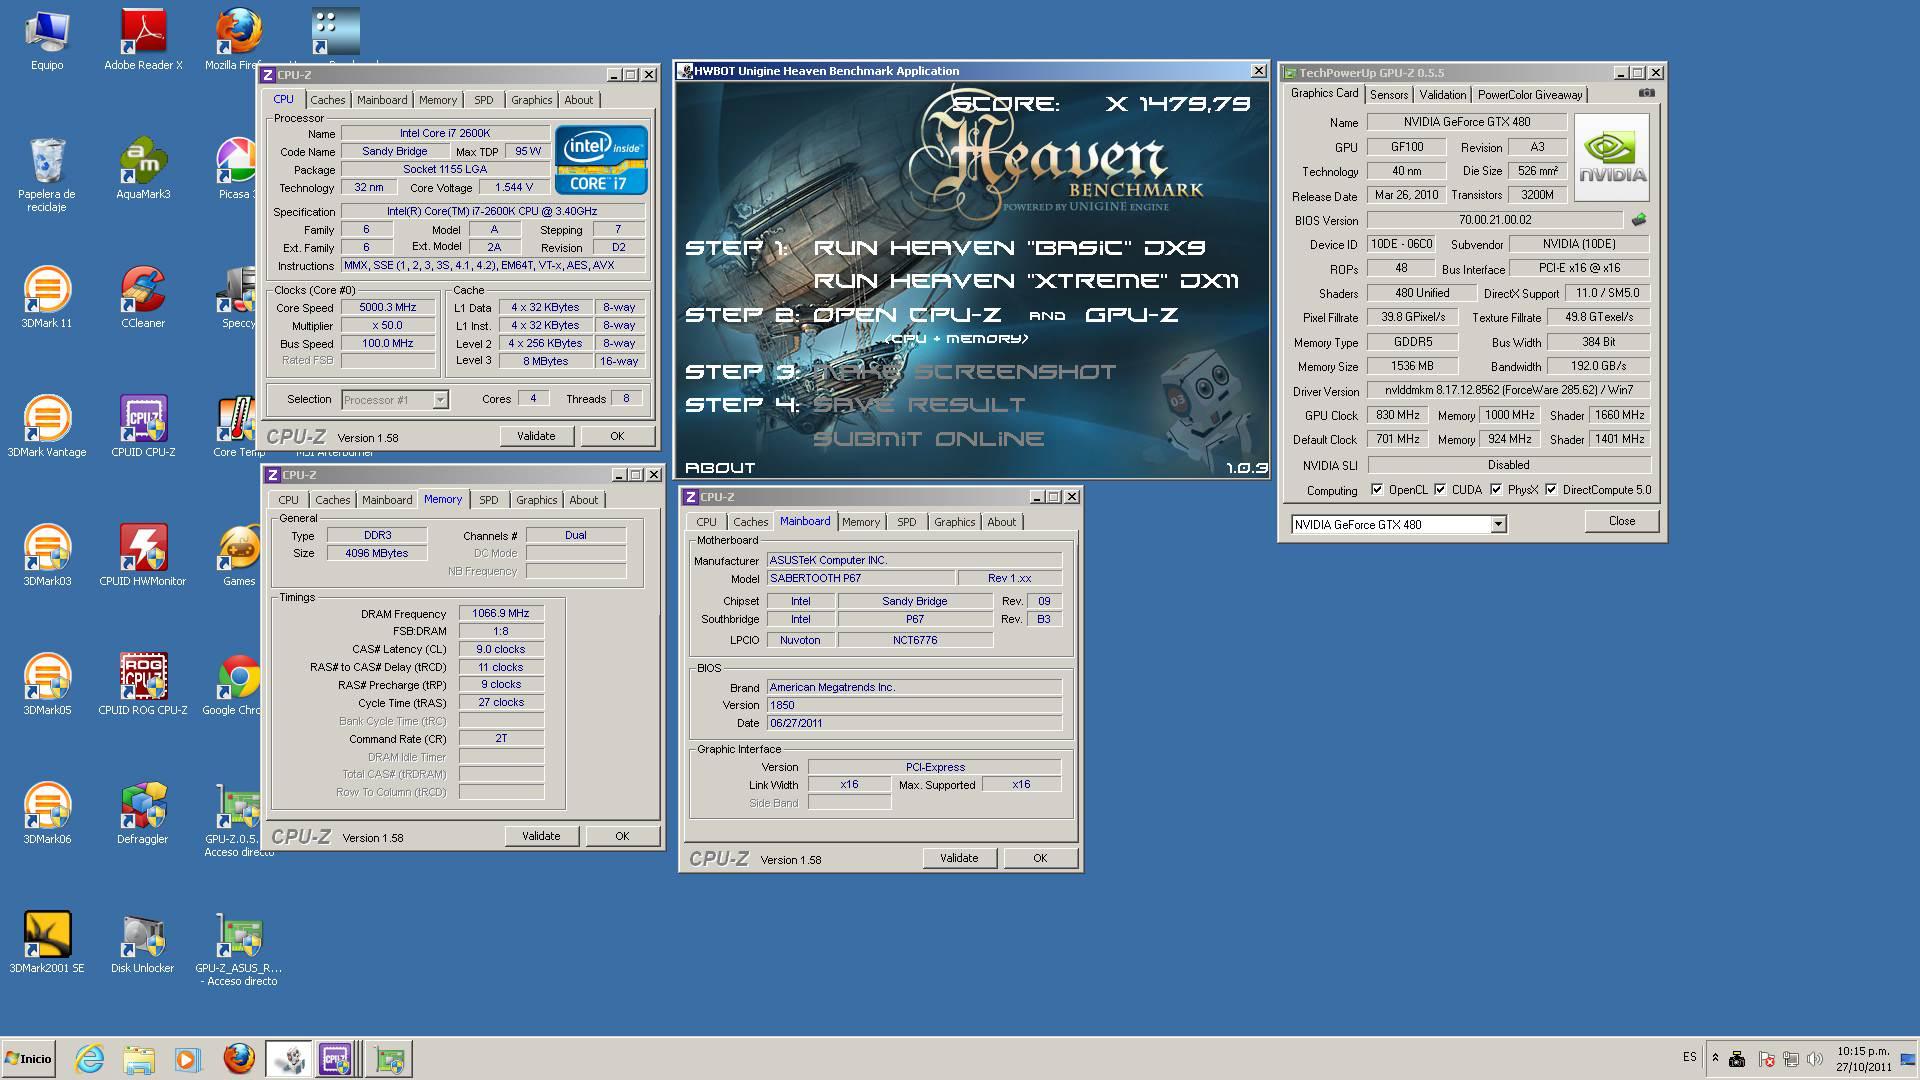Switch to Firefox in the taskbar

click(x=239, y=1059)
